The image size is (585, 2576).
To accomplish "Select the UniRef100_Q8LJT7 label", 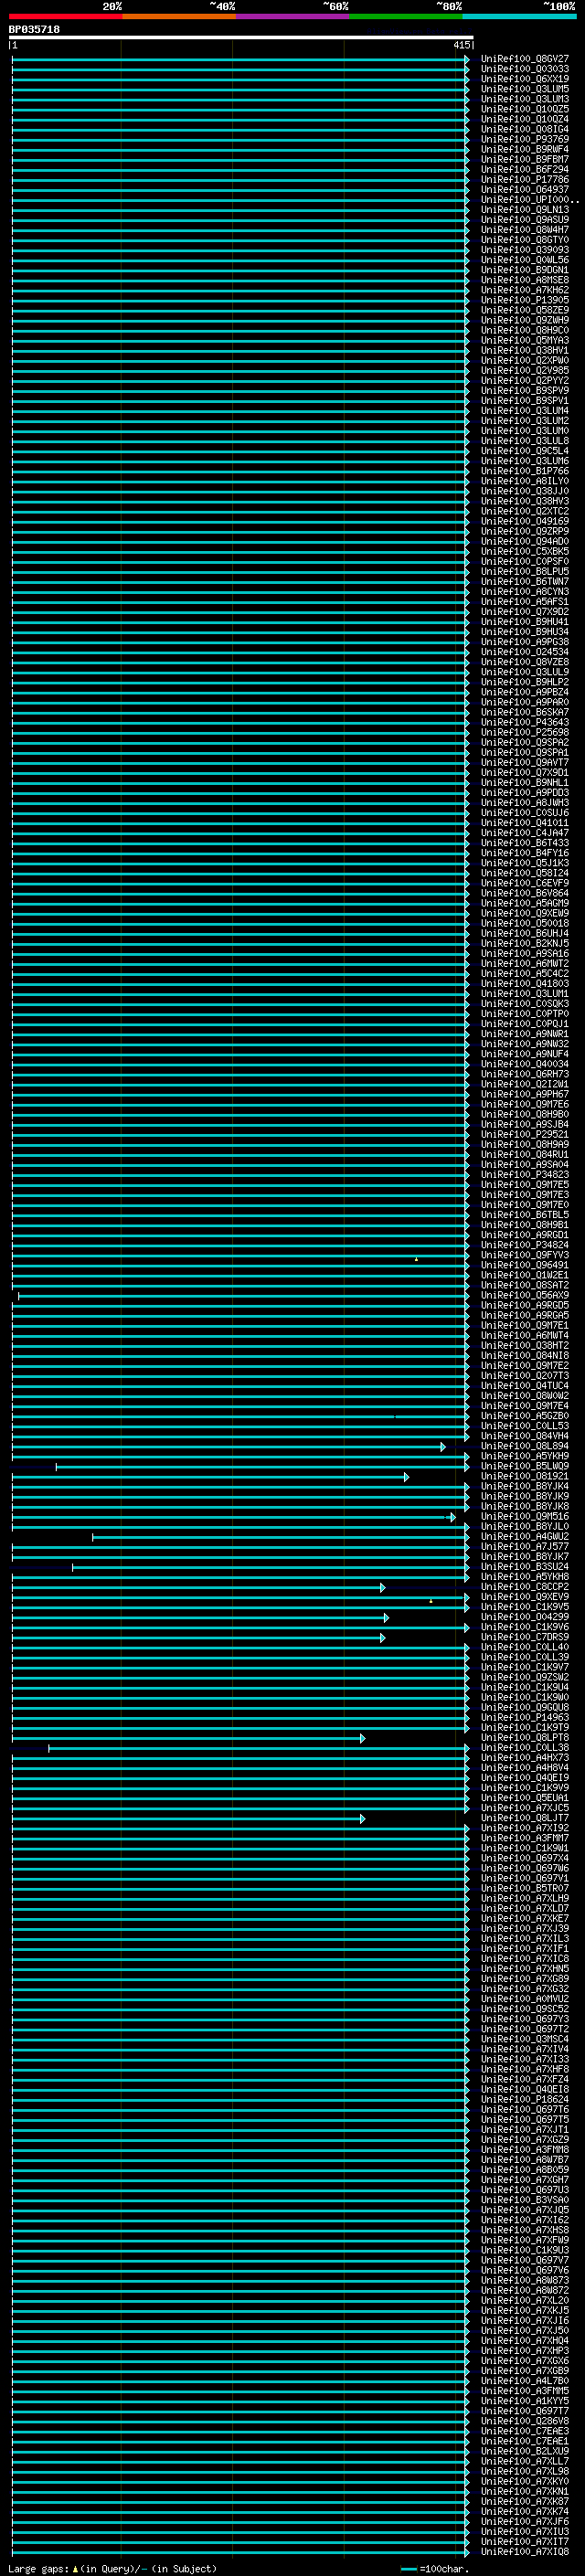I will point(525,1819).
